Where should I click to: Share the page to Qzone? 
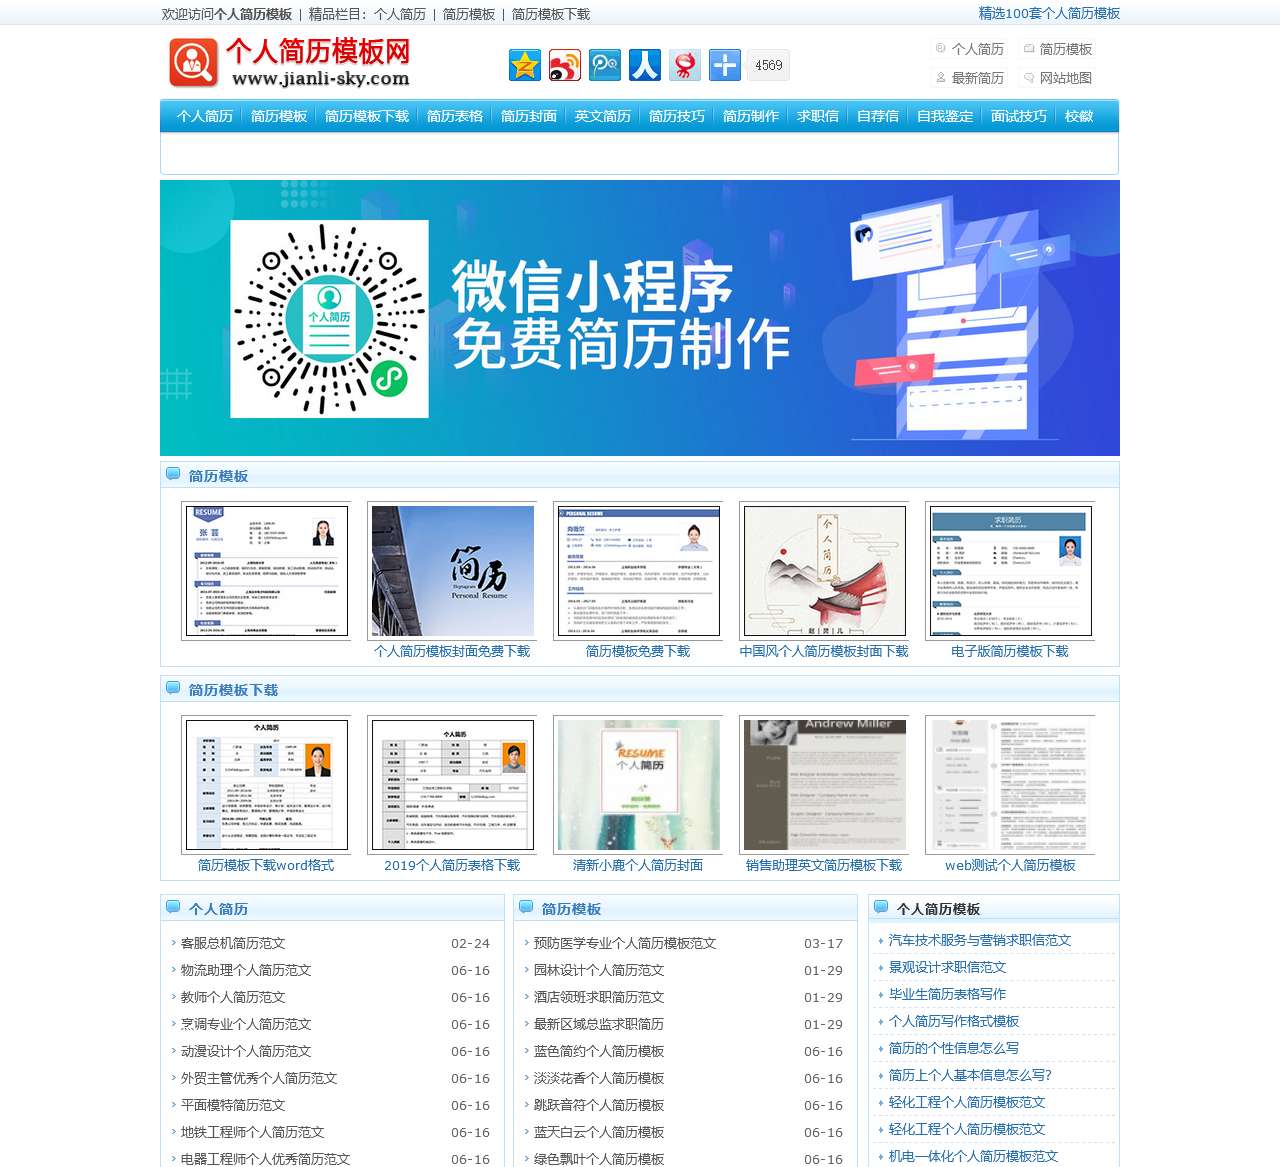tap(524, 65)
